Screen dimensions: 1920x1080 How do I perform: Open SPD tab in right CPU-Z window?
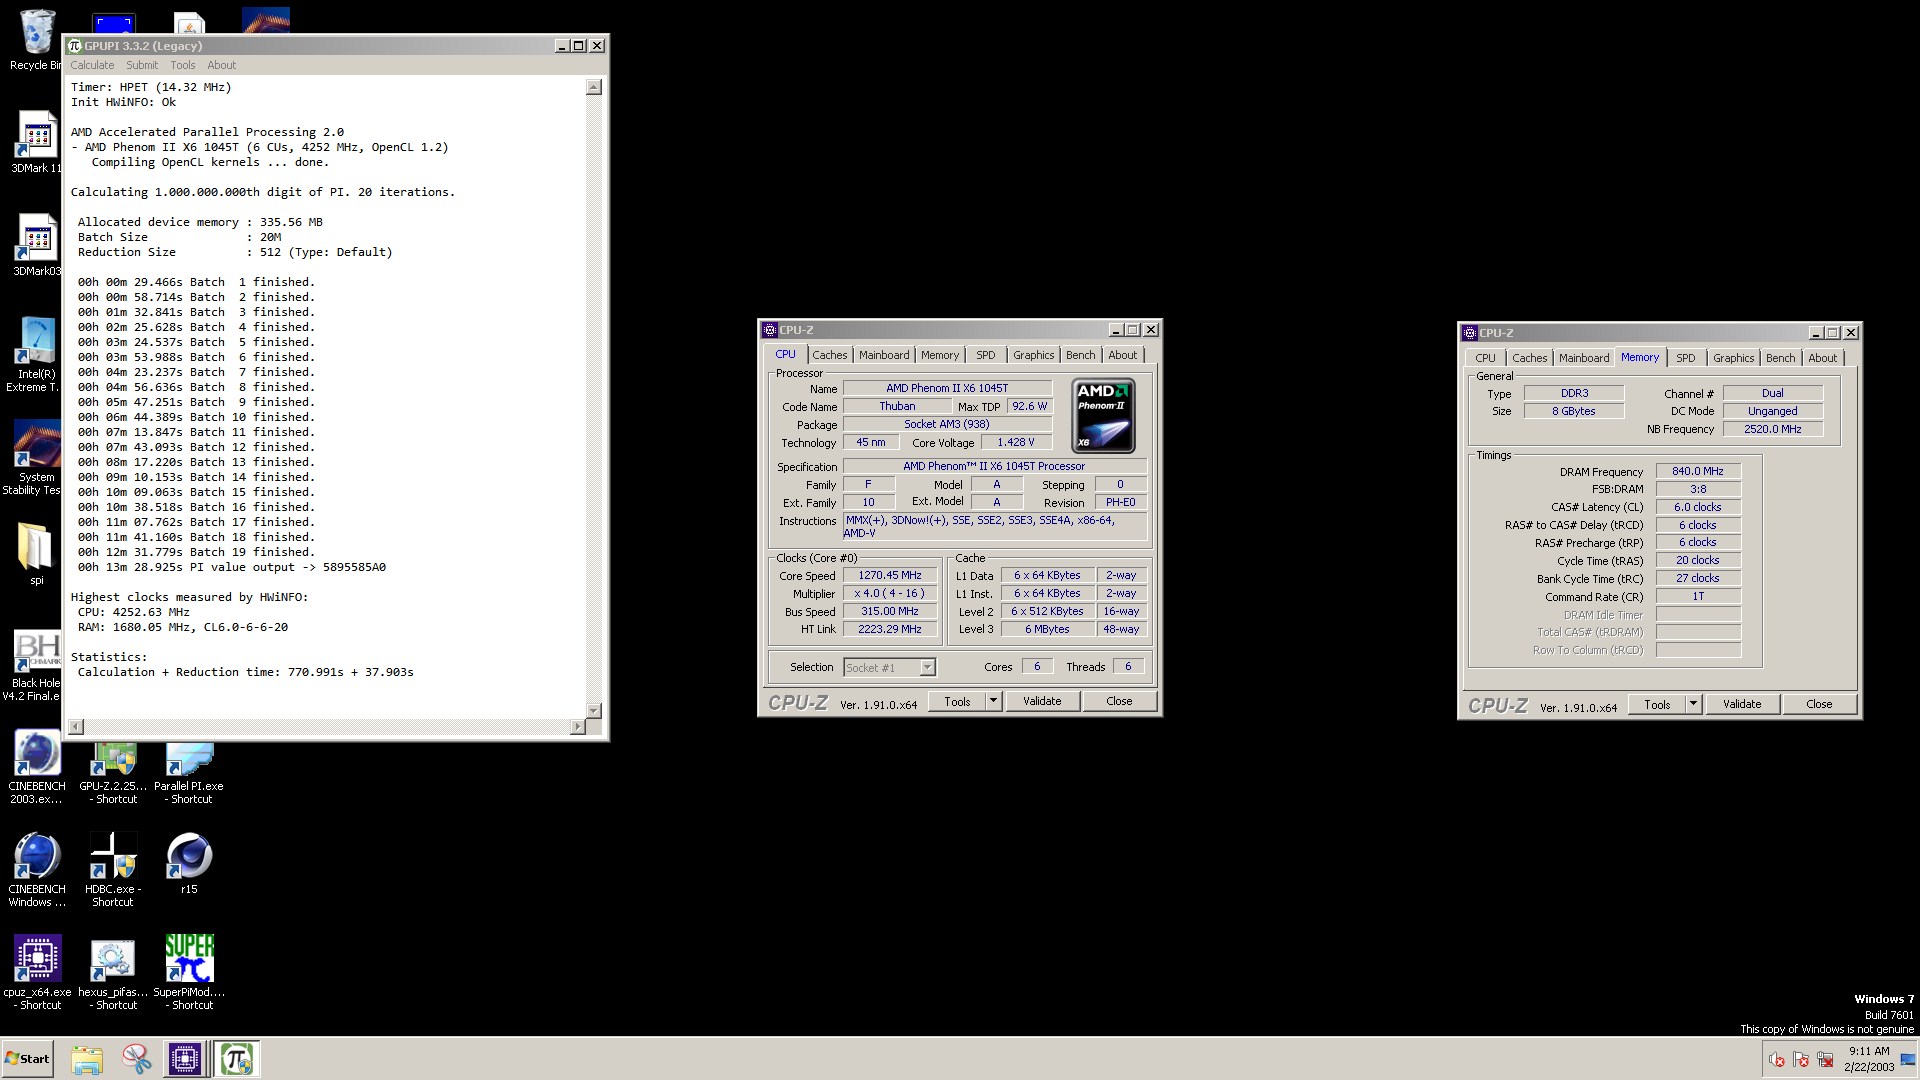click(1686, 358)
